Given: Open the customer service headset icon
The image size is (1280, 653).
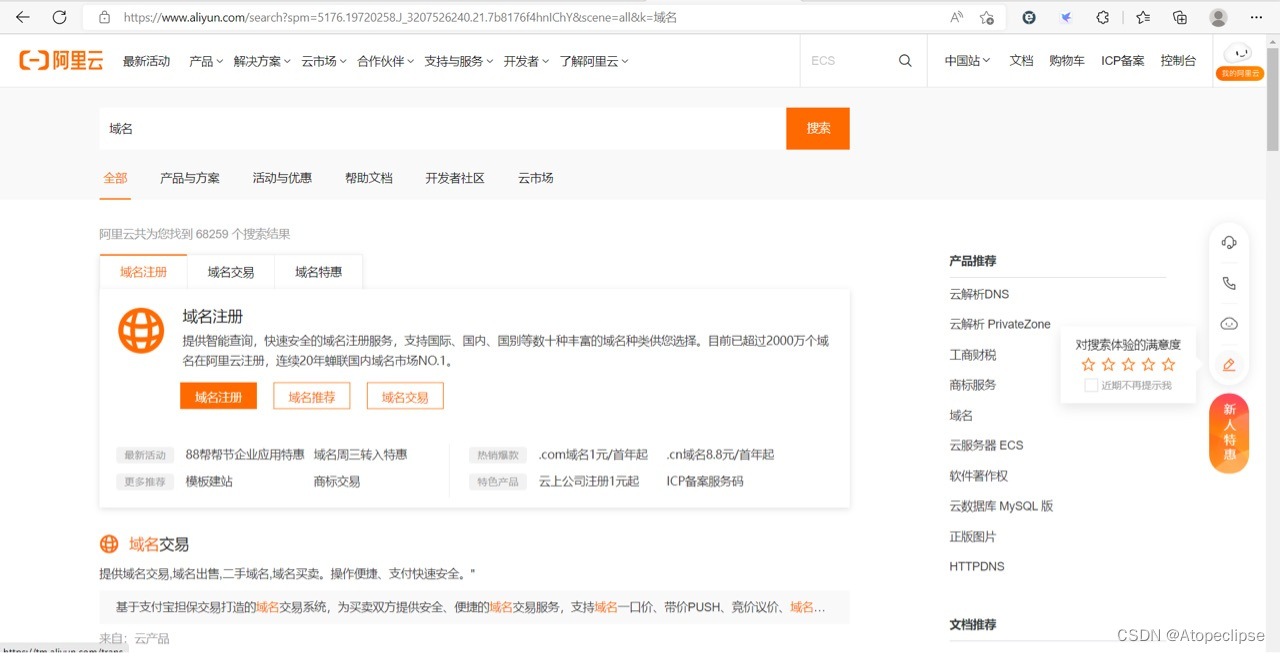Looking at the screenshot, I should pos(1229,242).
